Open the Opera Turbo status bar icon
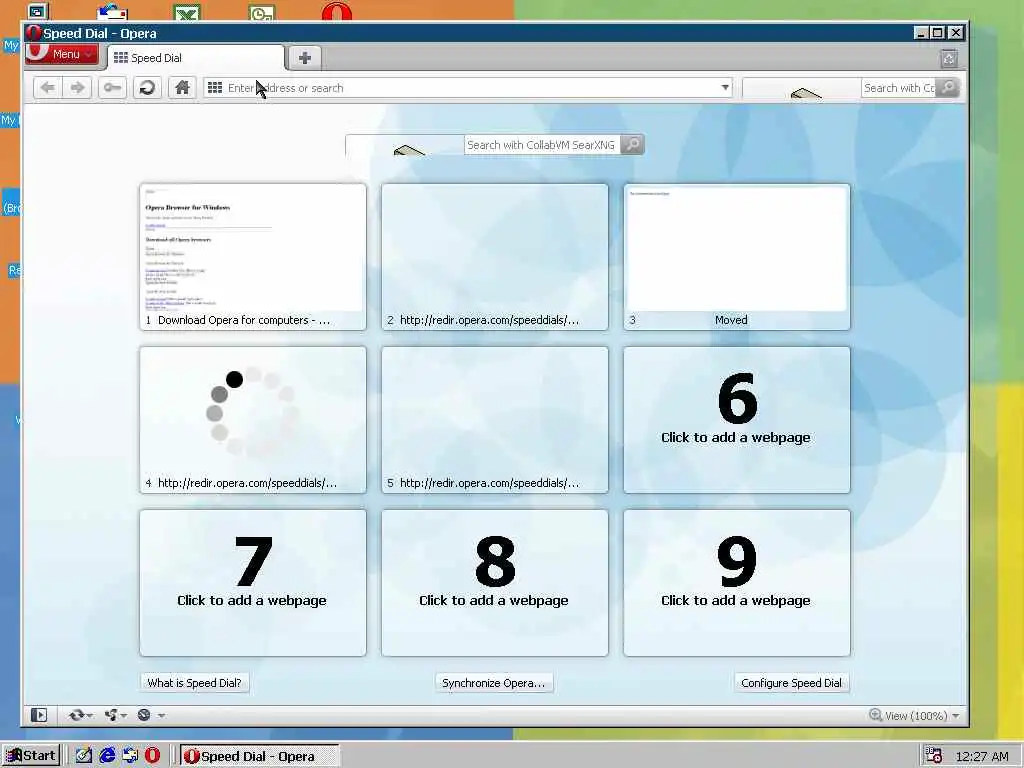Screen dimensions: 1024x768 click(144, 715)
